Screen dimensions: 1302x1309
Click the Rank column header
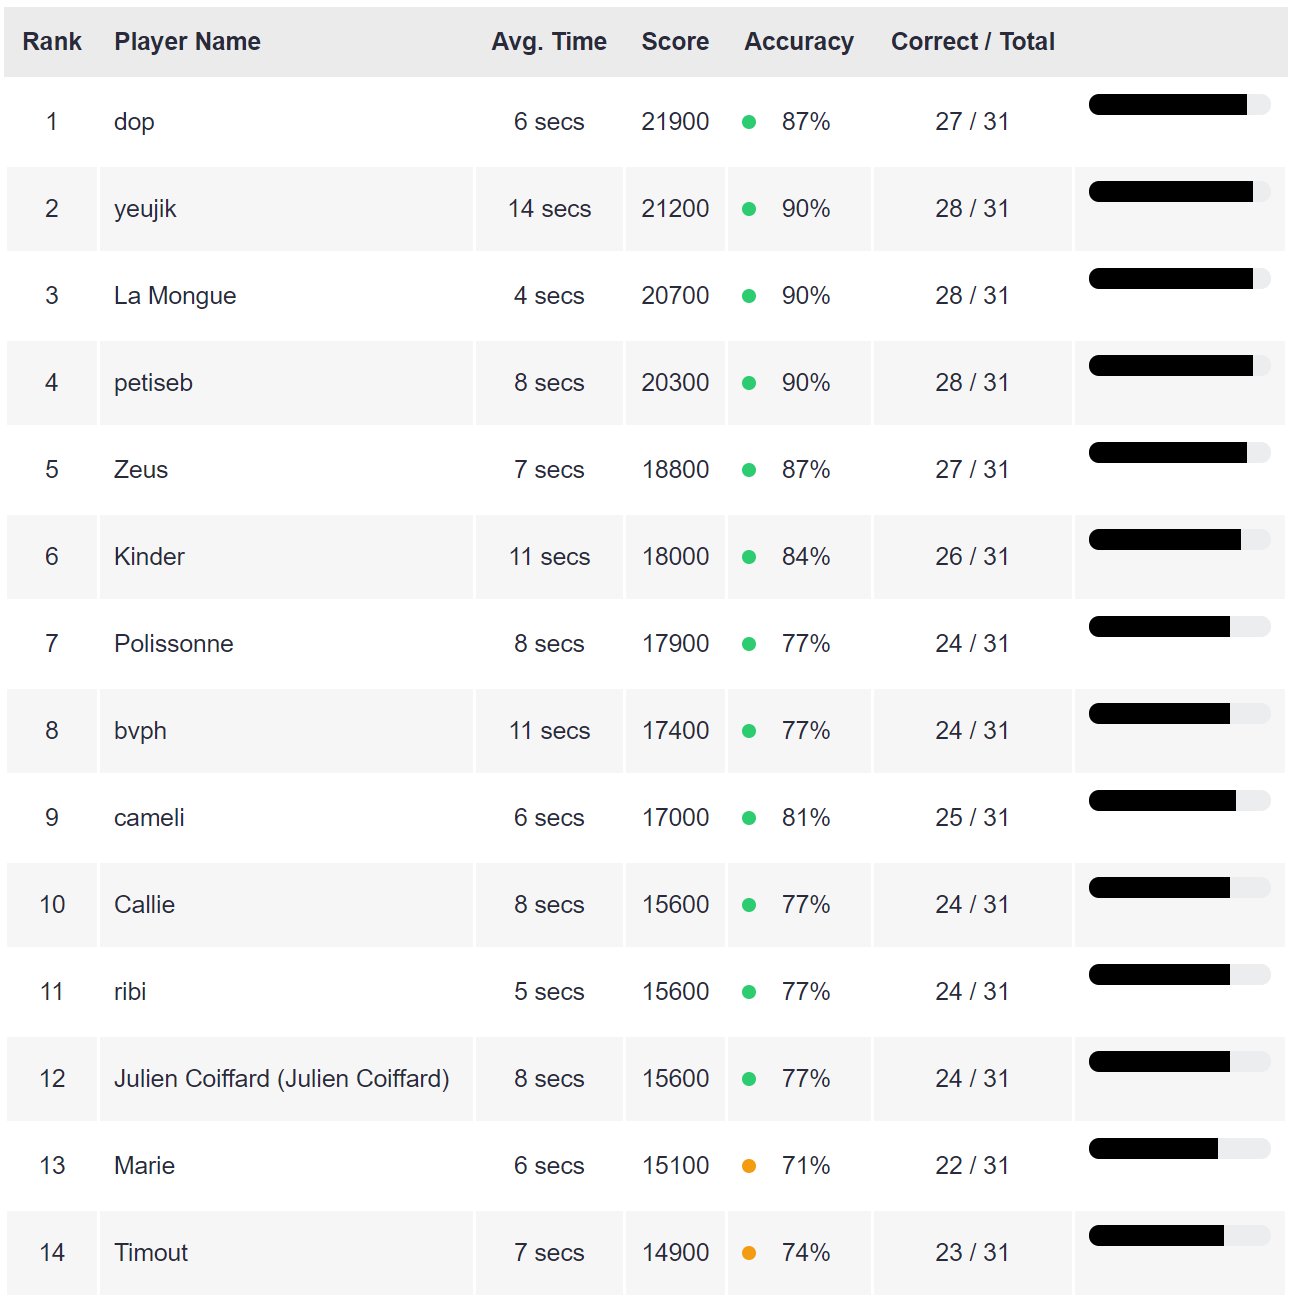coord(52,42)
